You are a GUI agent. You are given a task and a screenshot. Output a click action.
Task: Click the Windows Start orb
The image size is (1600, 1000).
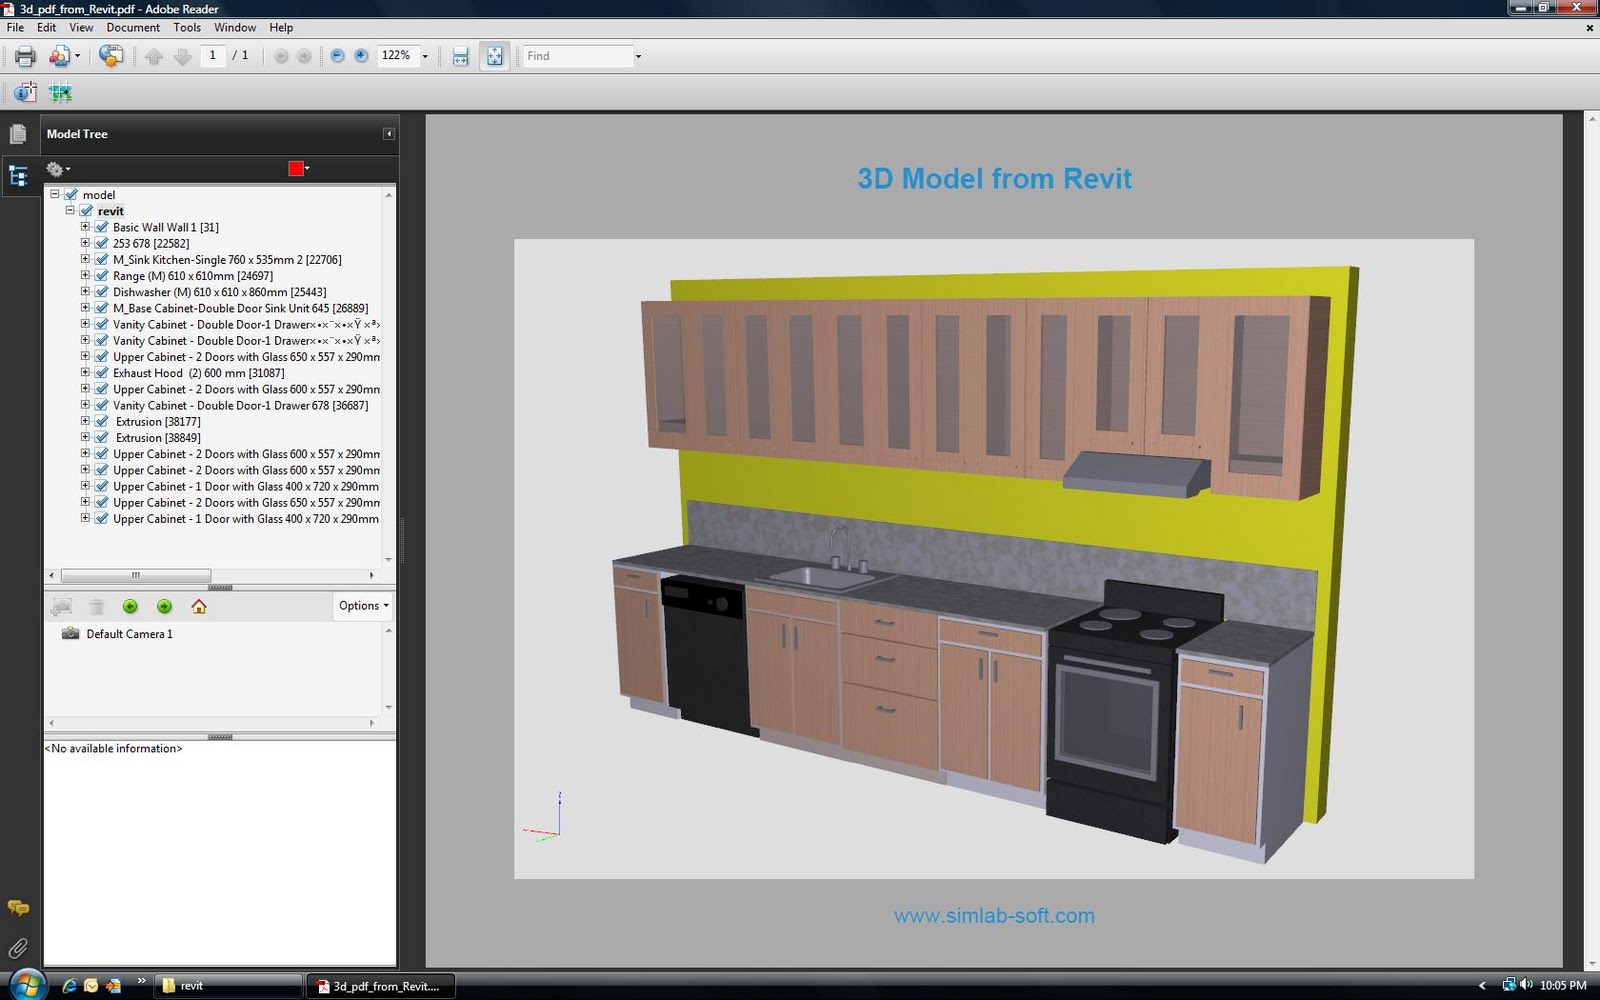coord(26,984)
